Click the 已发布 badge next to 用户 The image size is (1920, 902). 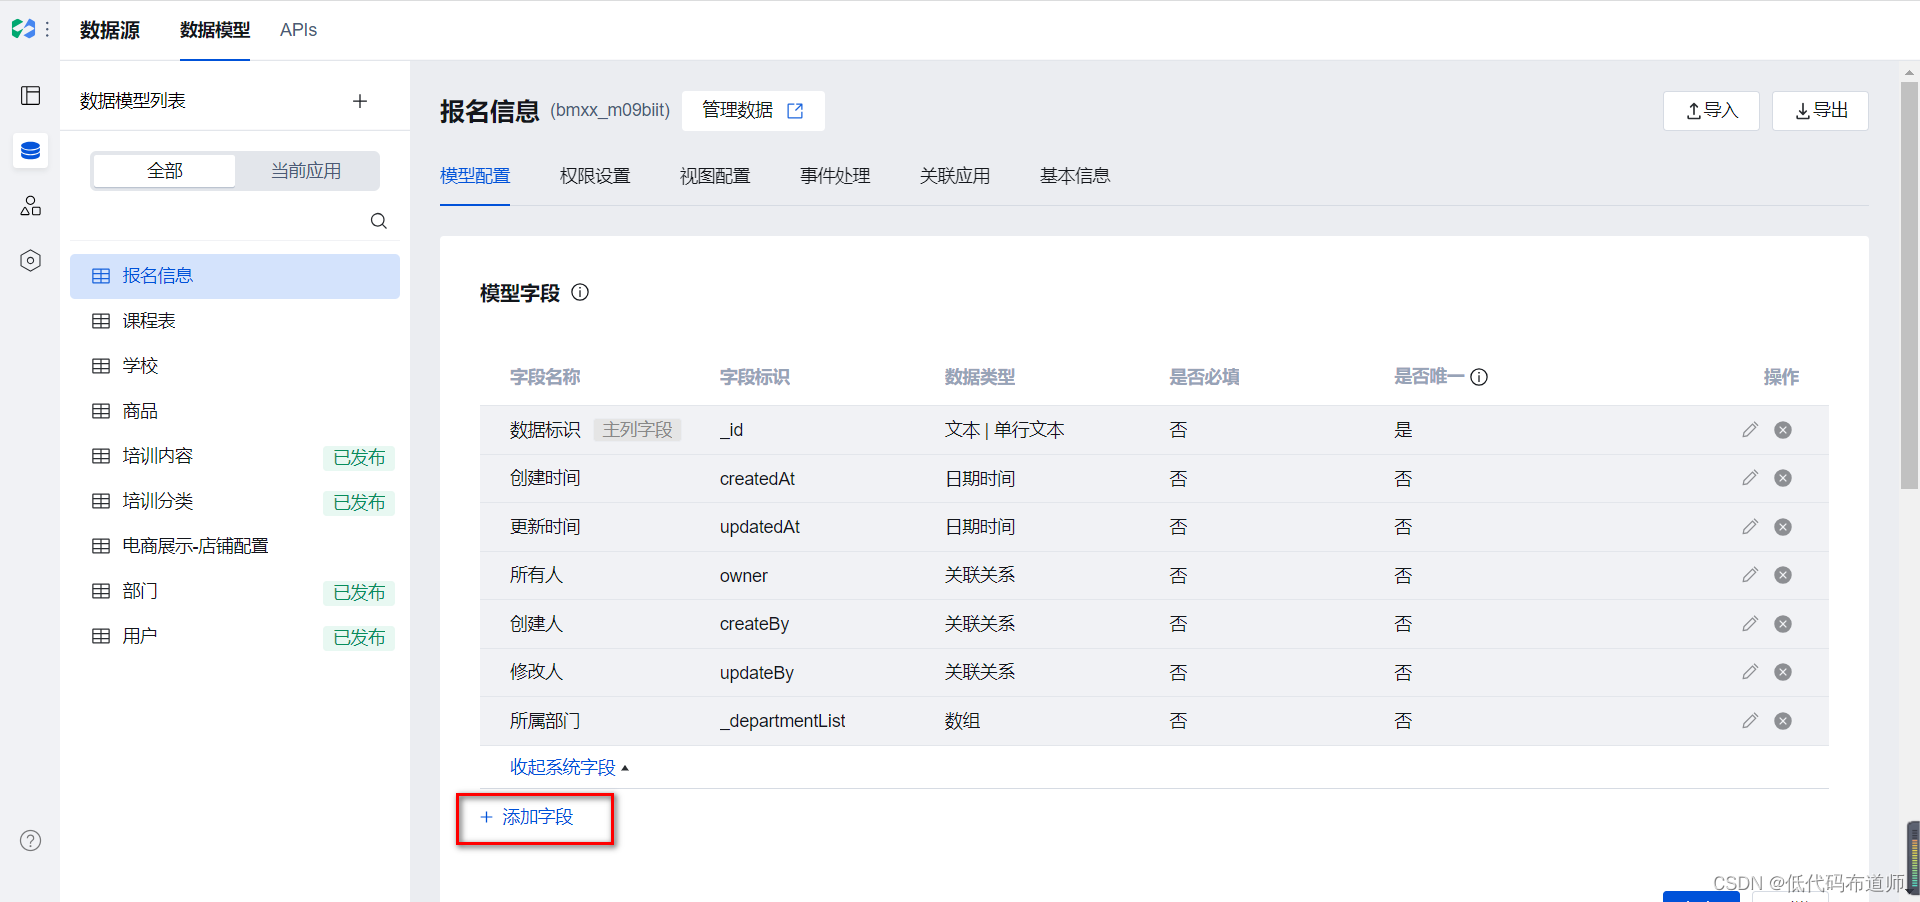359,638
